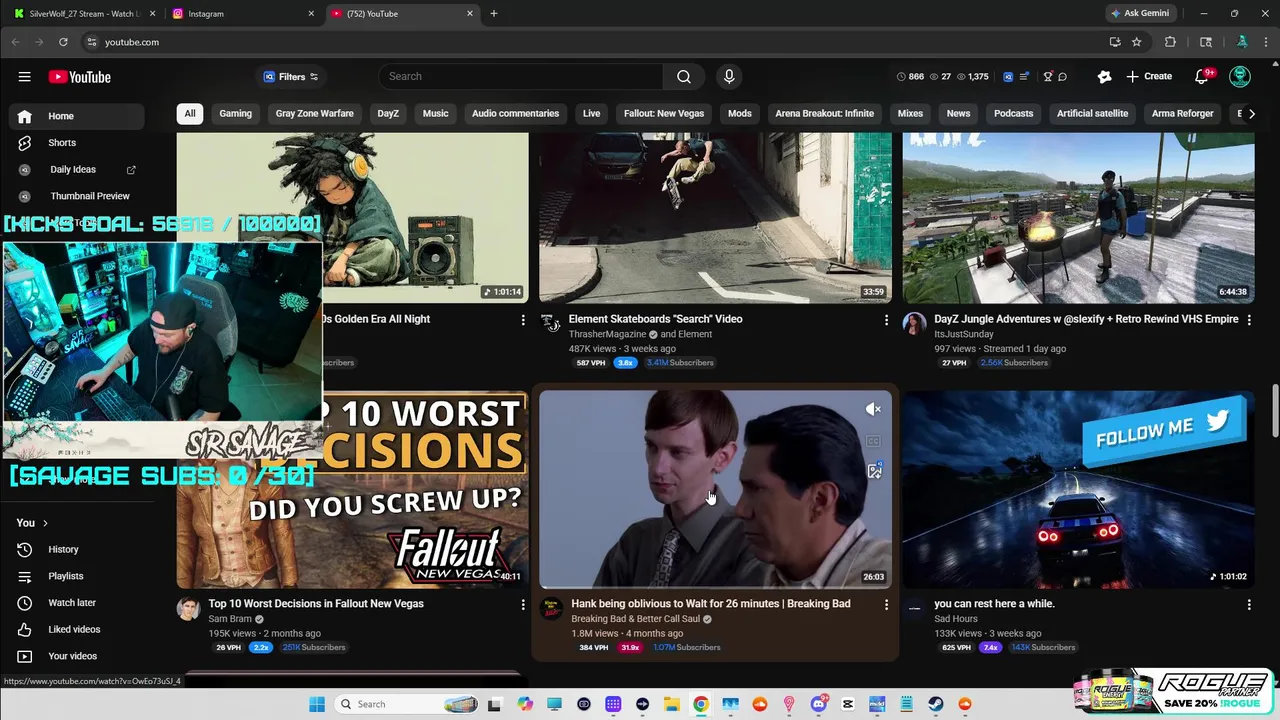Open Home in the sidebar
This screenshot has height=720, width=1280.
[77, 116]
